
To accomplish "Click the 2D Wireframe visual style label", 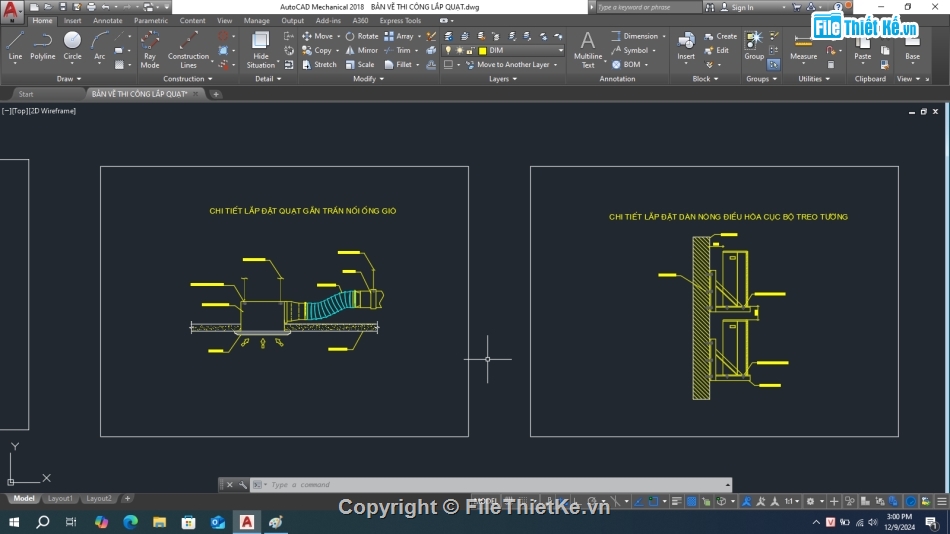I will point(52,111).
